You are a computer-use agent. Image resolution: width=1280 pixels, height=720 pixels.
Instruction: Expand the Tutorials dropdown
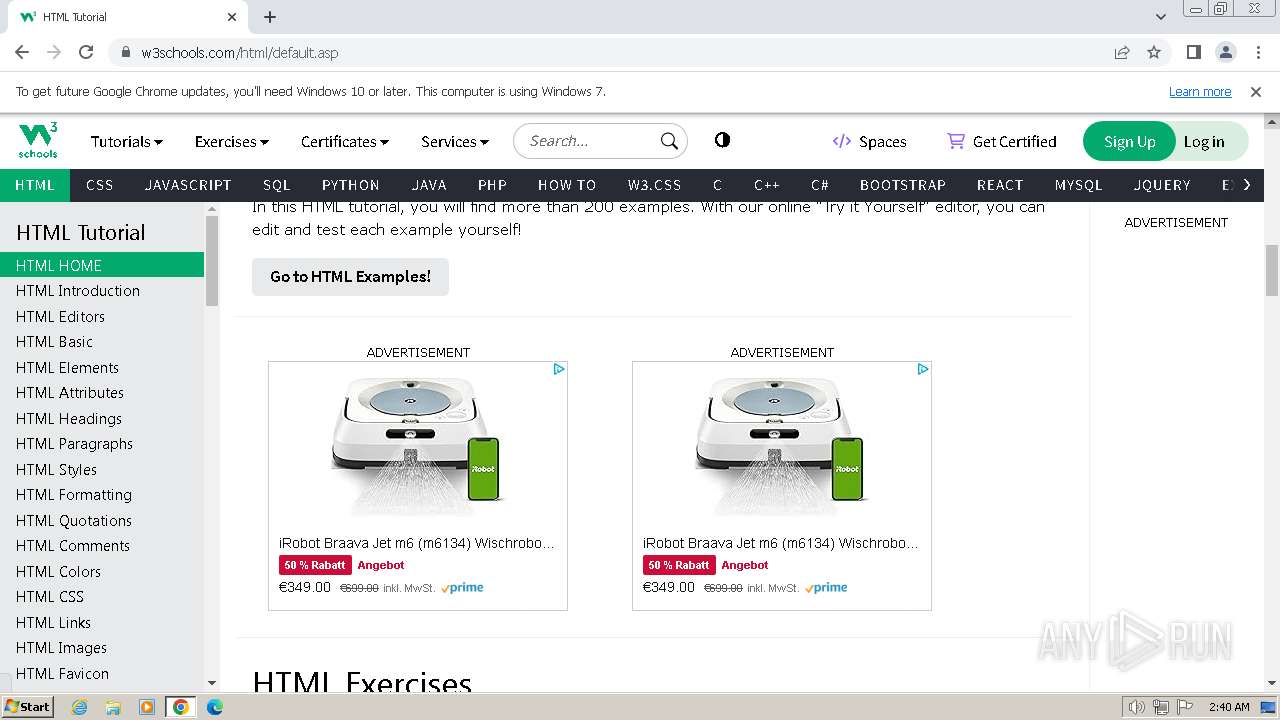pos(127,141)
